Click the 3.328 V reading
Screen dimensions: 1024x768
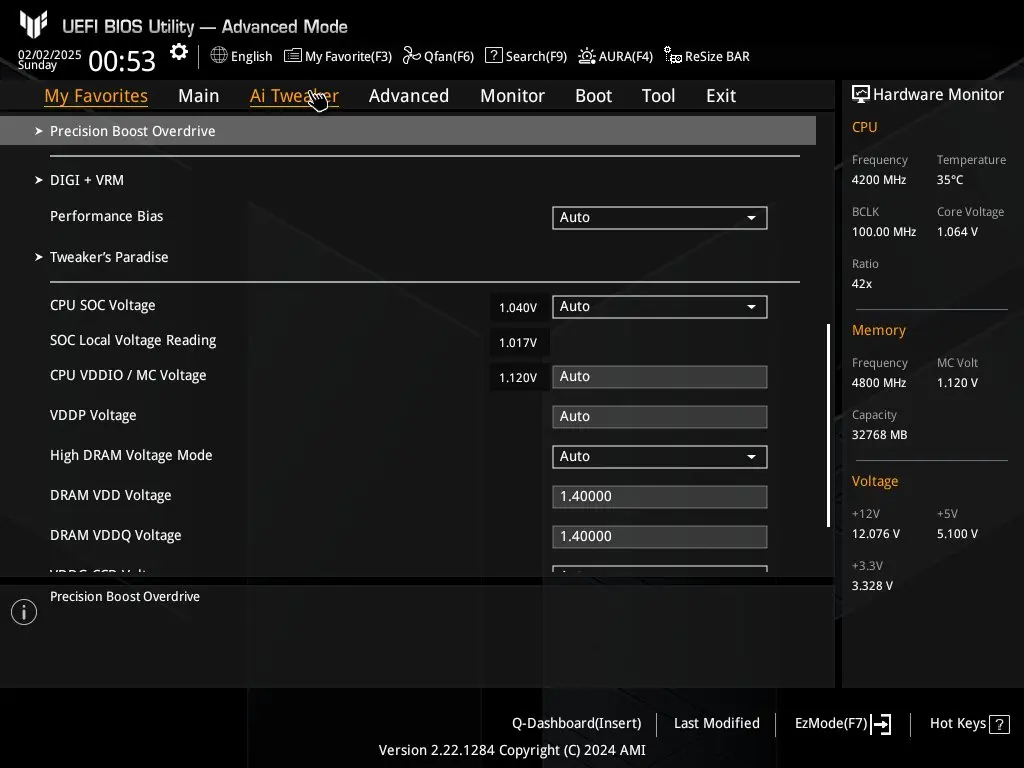click(x=872, y=586)
